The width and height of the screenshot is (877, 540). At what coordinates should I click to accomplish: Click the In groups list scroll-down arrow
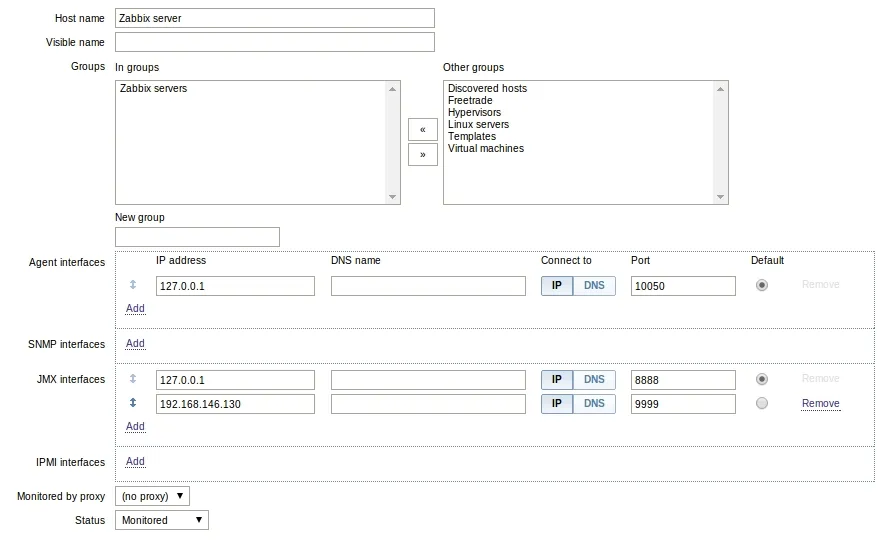click(x=392, y=197)
